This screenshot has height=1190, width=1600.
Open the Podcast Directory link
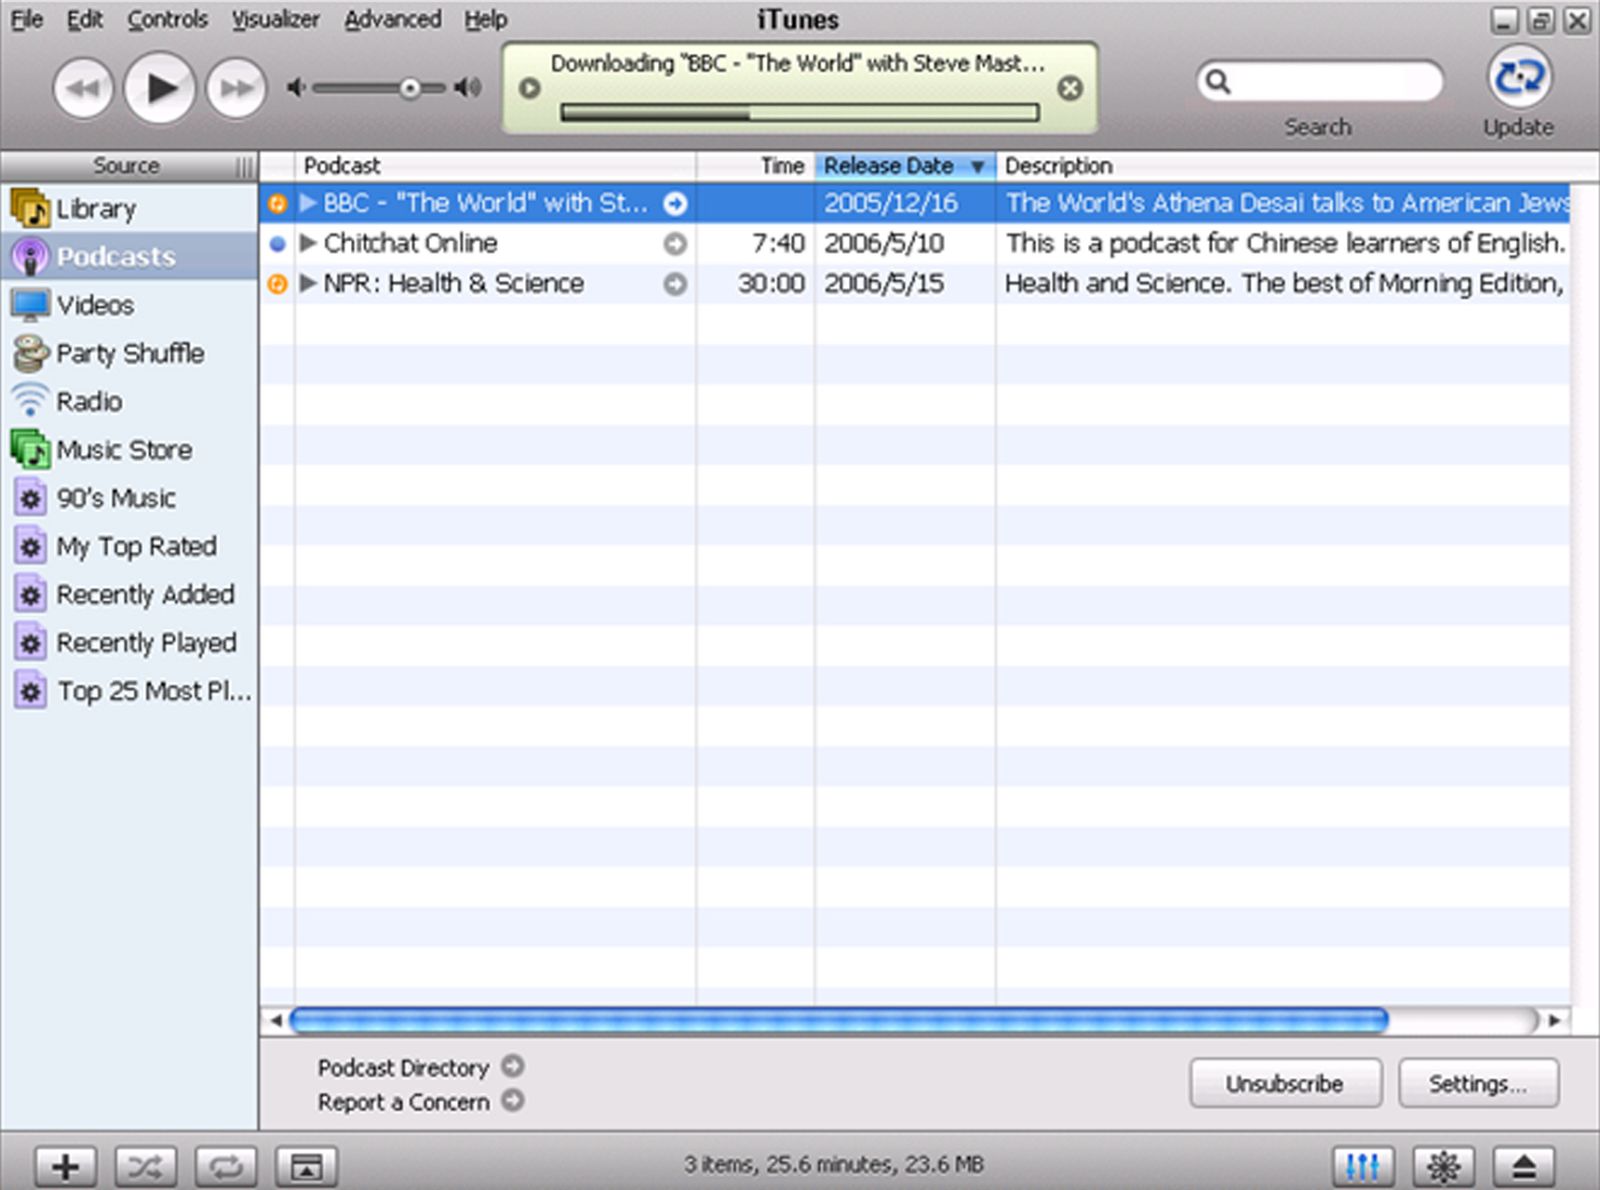403,1068
